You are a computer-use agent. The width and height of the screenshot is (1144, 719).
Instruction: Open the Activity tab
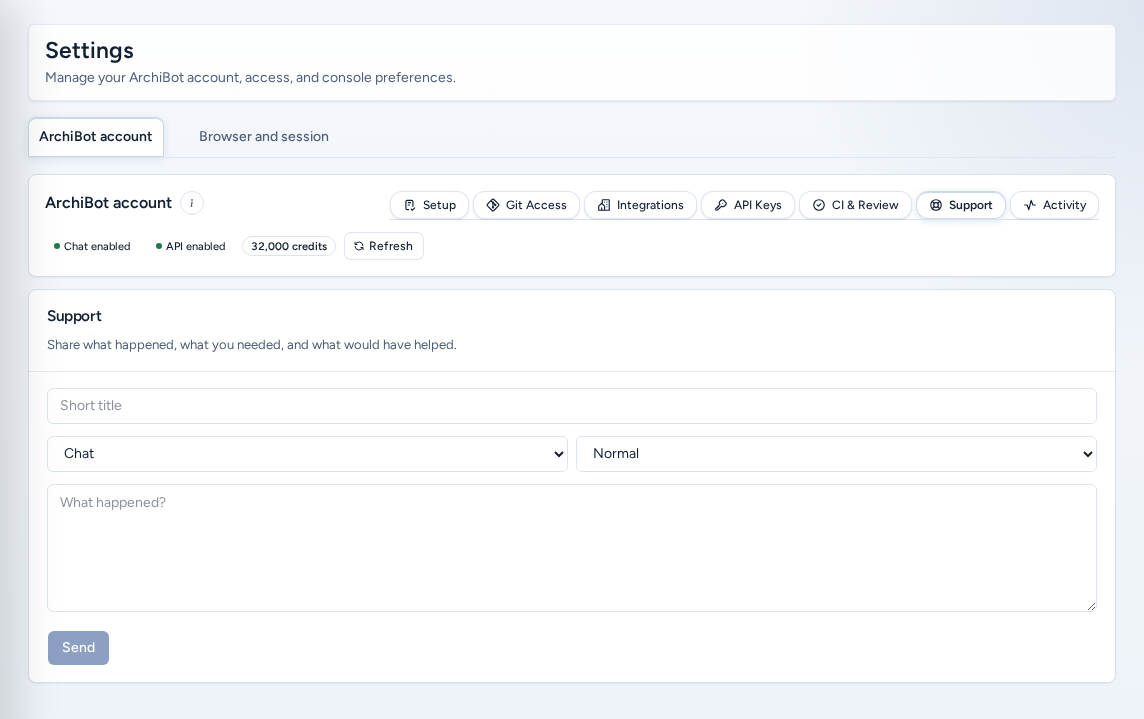1054,205
